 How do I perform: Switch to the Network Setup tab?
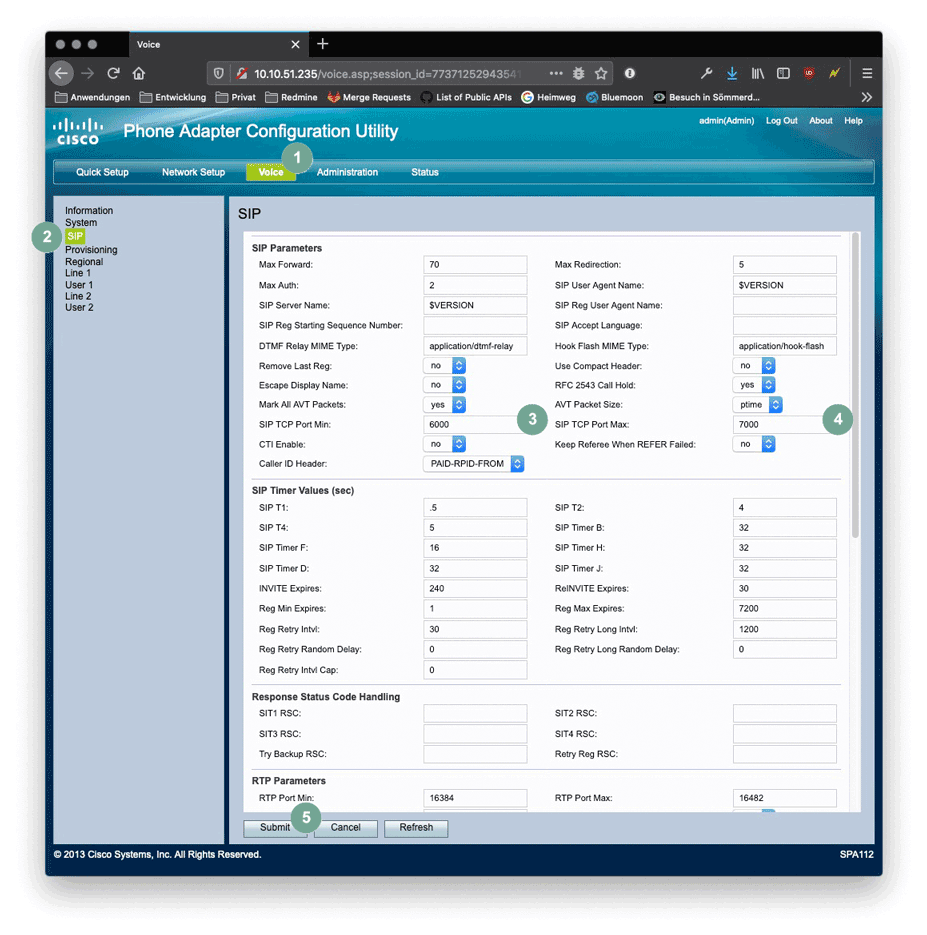(x=193, y=172)
